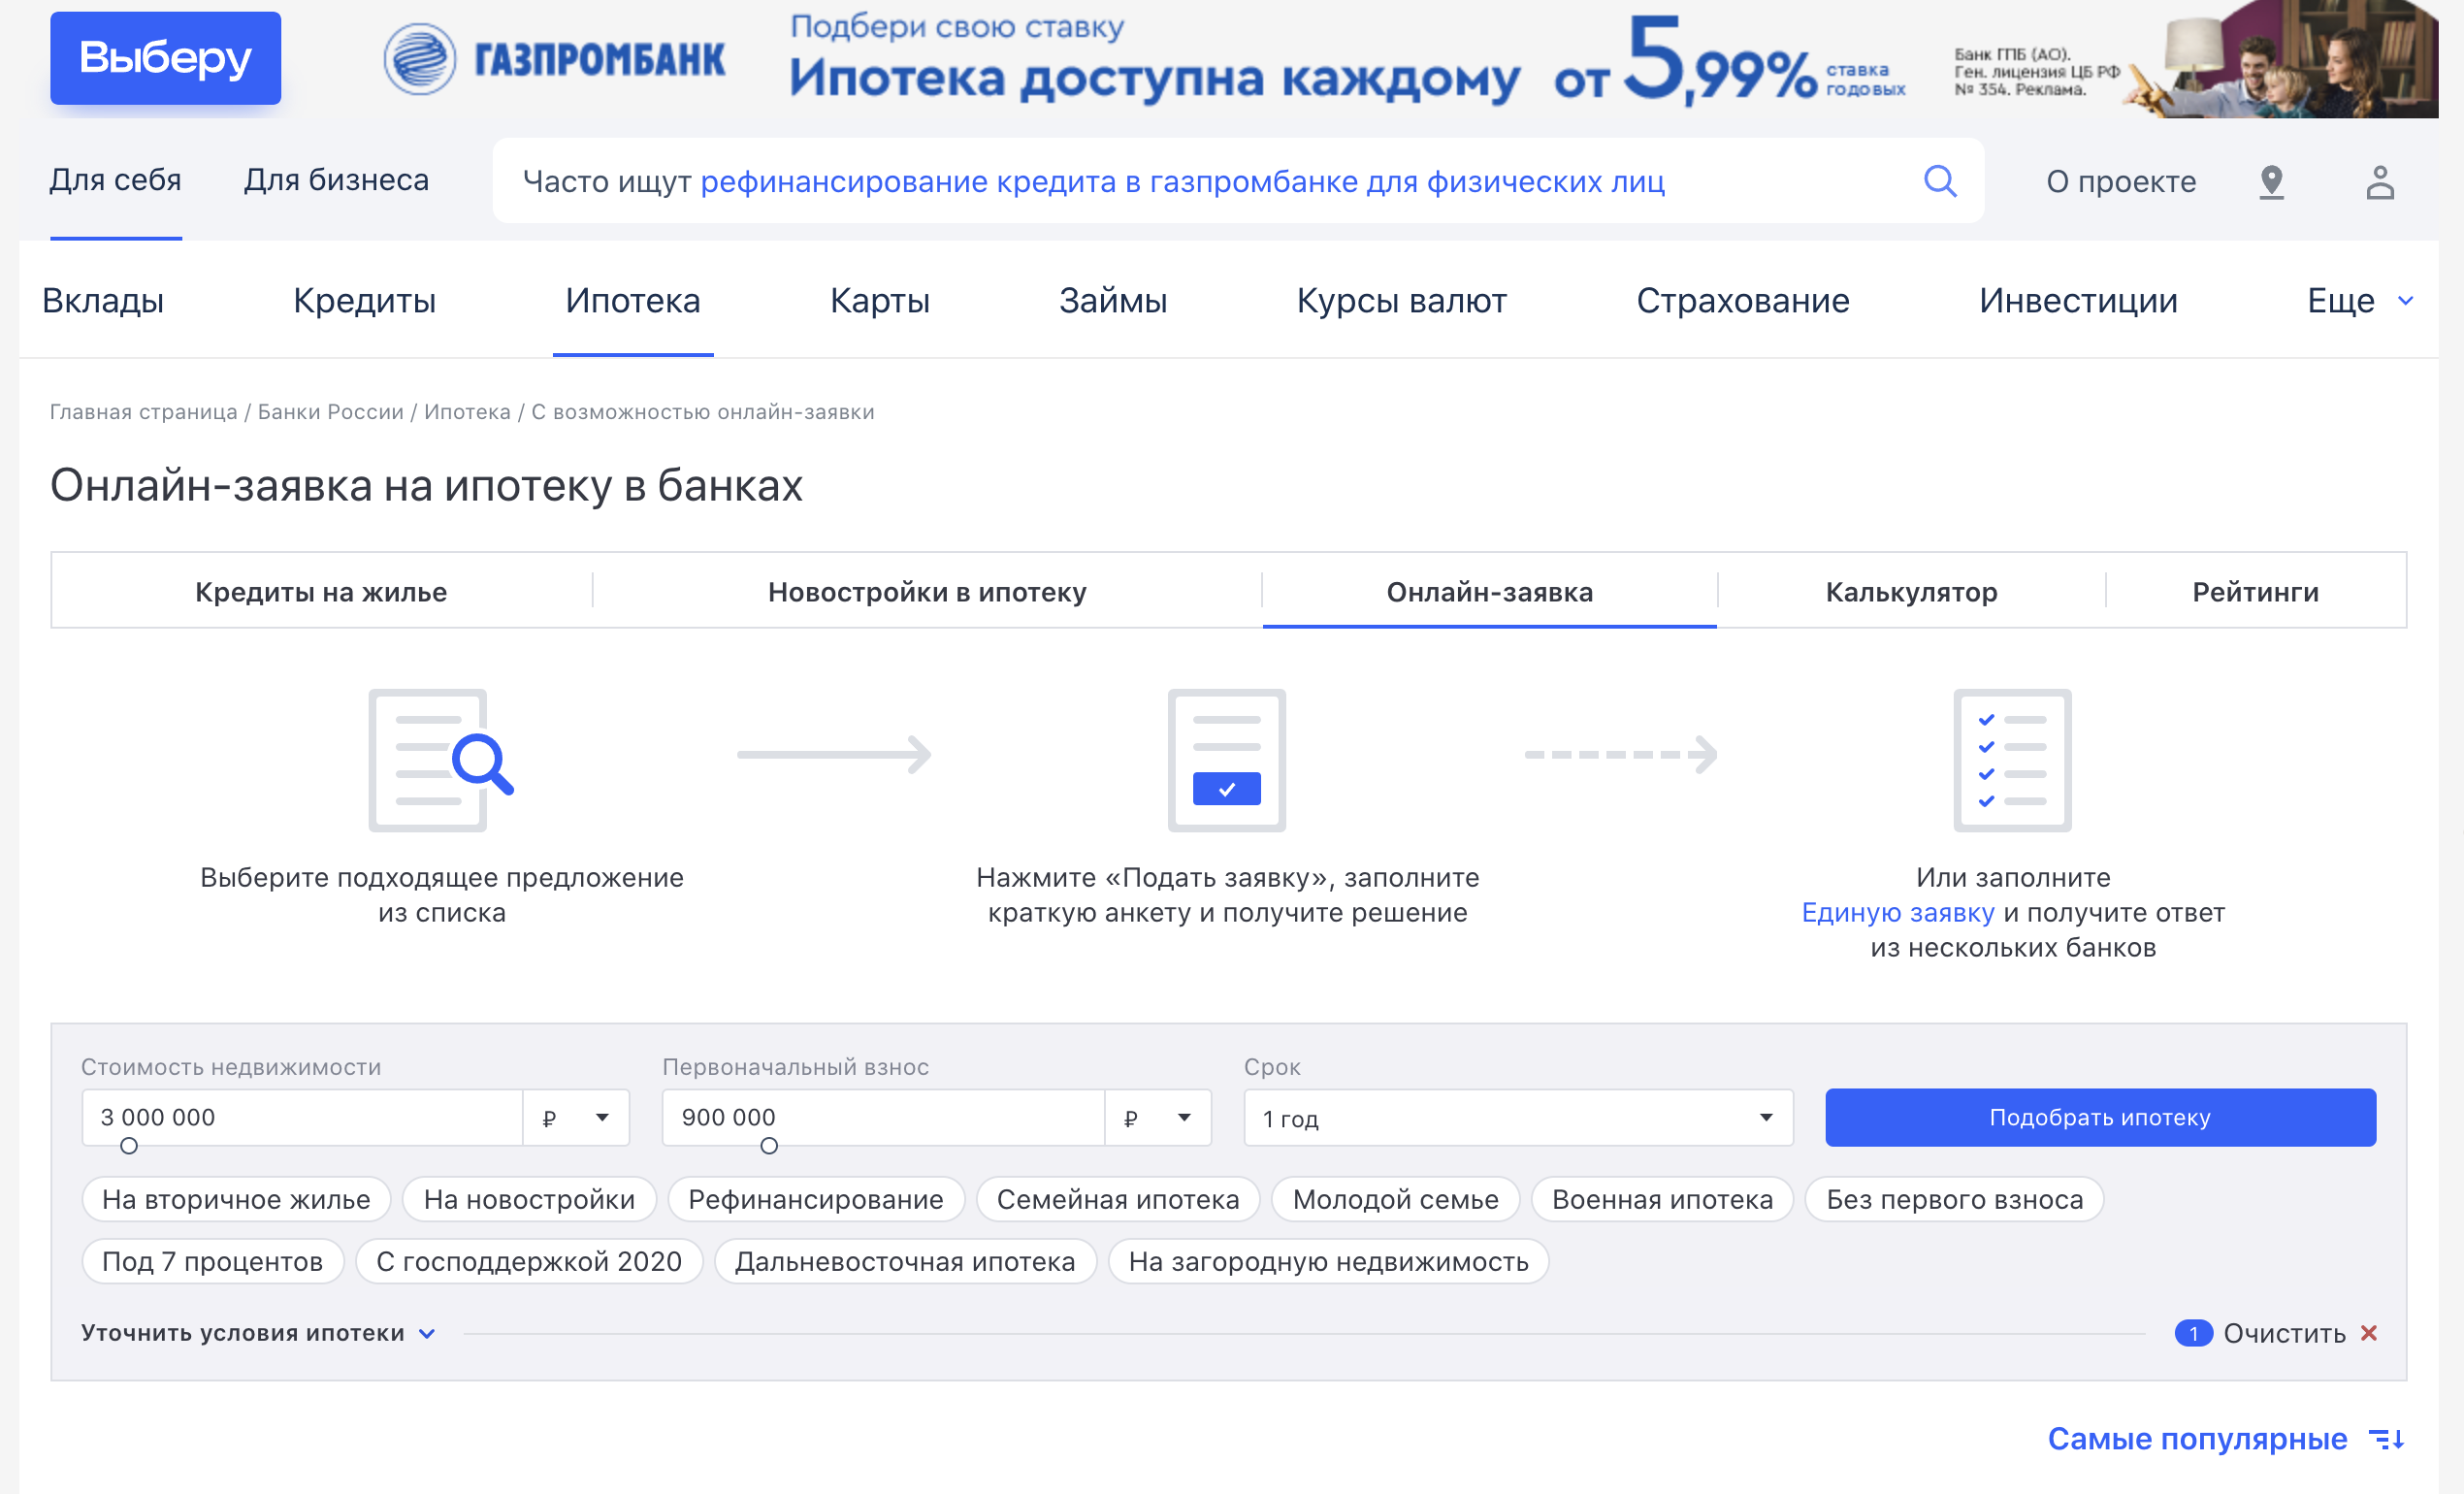Click the sort order icon near Самые популярные
The width and height of the screenshot is (2464, 1494).
click(2387, 1439)
